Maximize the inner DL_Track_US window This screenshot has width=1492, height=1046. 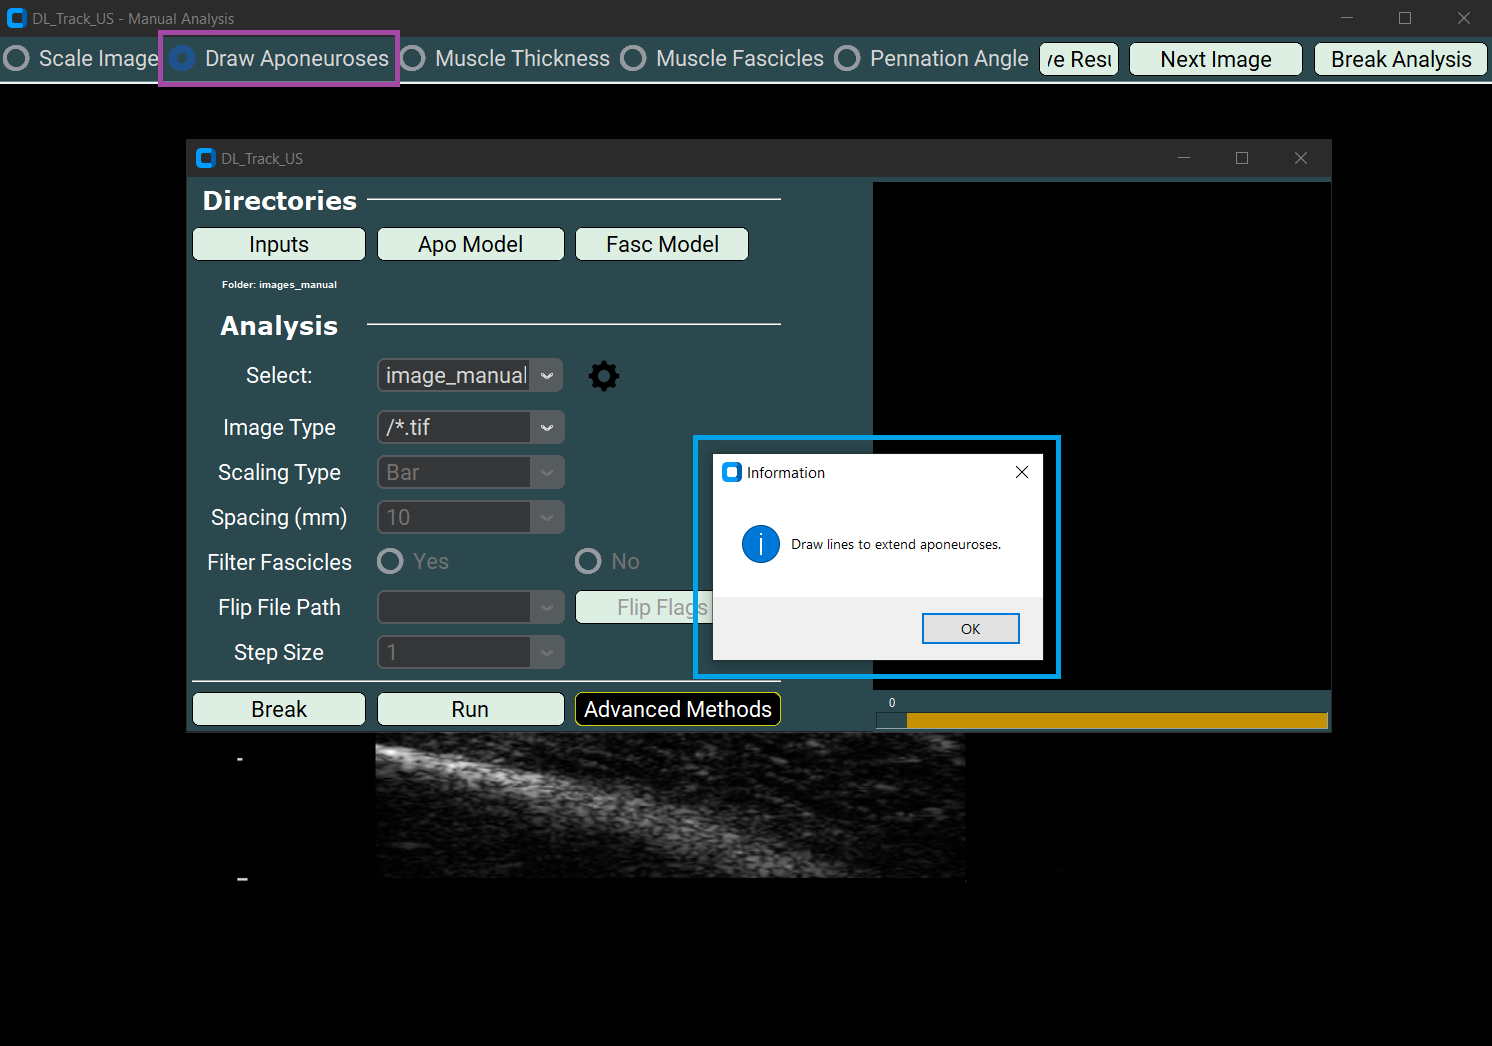pos(1241,158)
